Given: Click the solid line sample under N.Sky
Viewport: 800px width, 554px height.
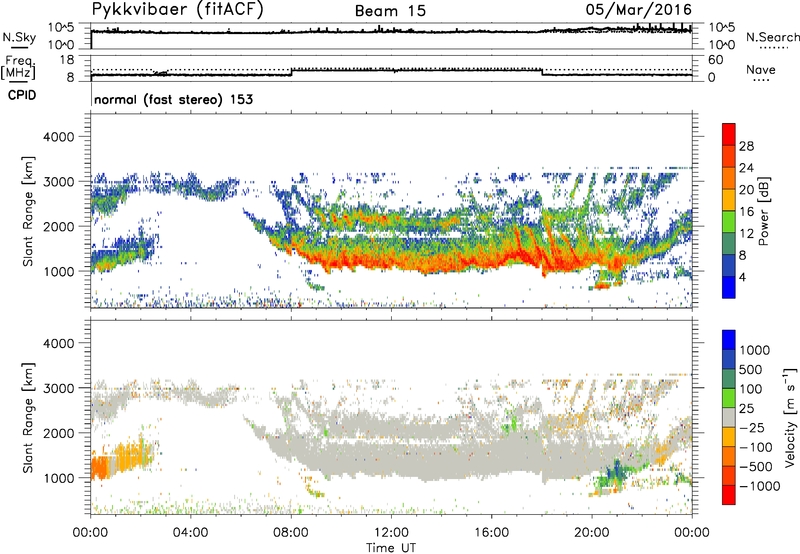Looking at the screenshot, I should tap(19, 47).
